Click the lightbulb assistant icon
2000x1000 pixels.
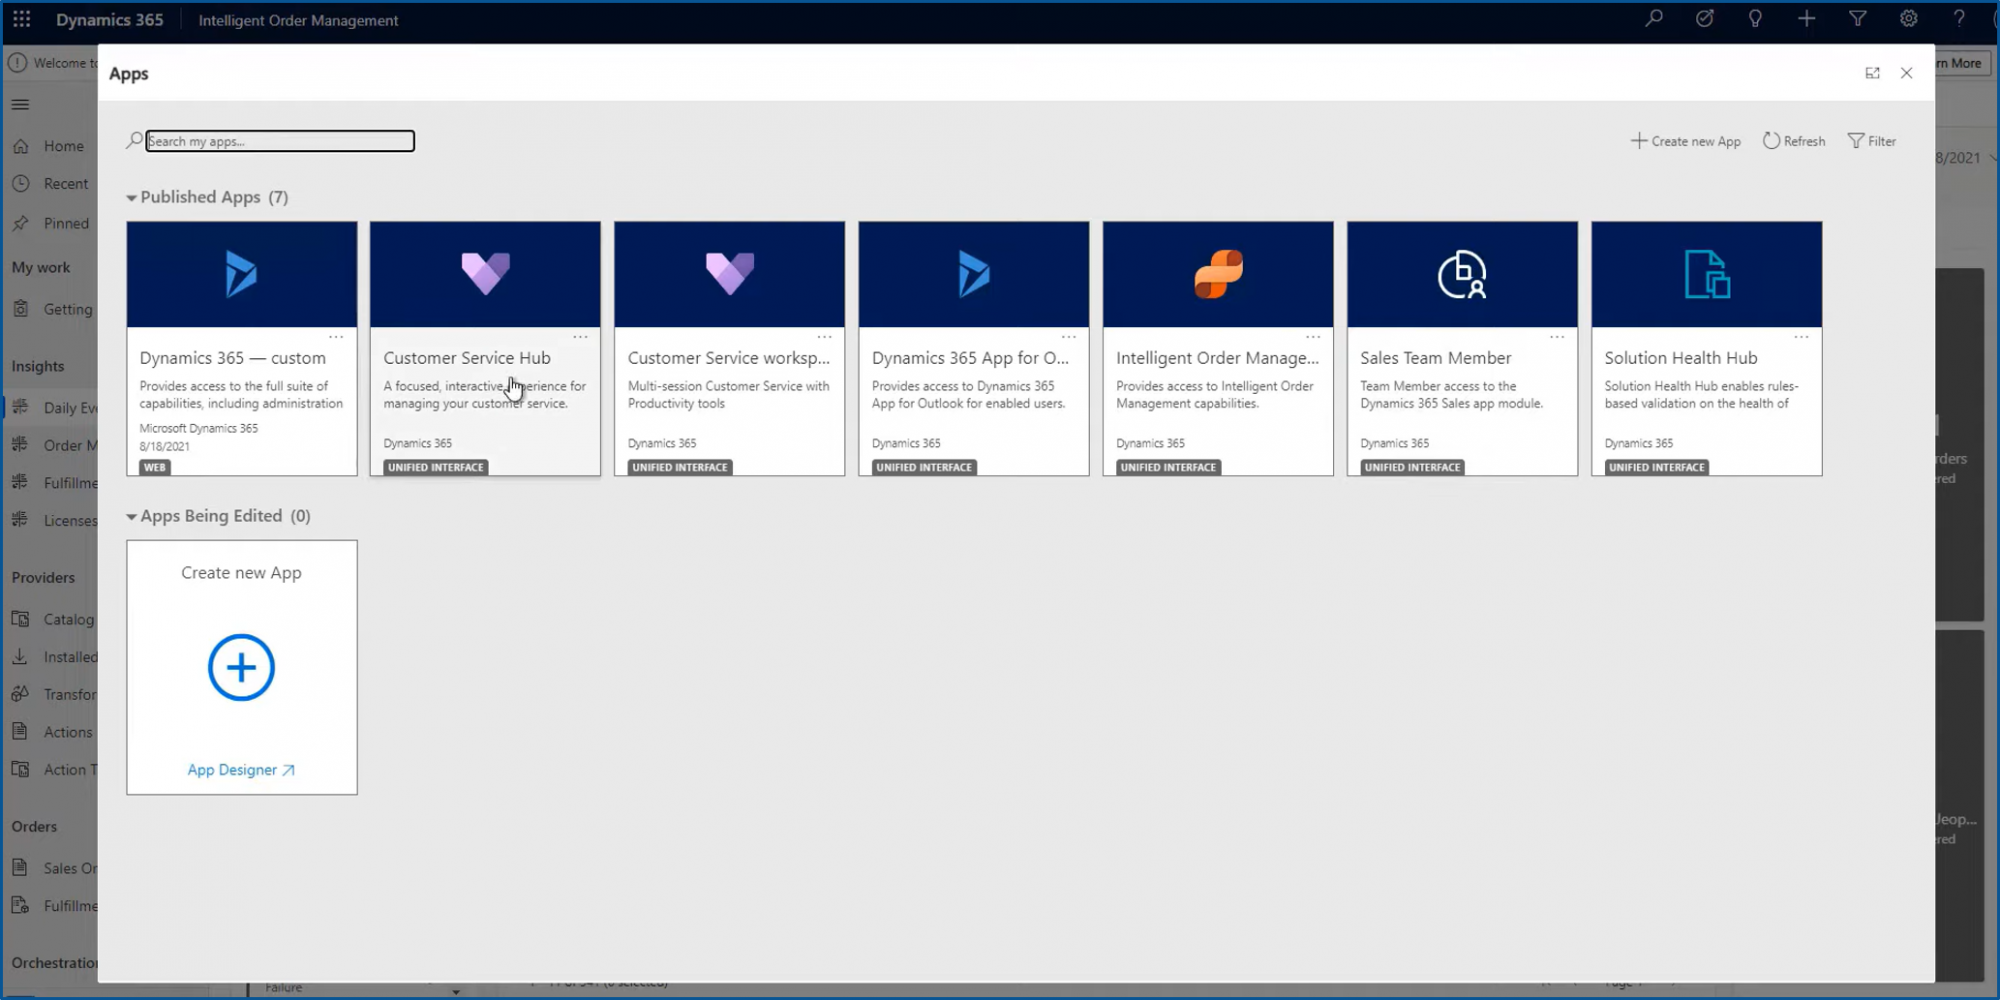(x=1755, y=19)
